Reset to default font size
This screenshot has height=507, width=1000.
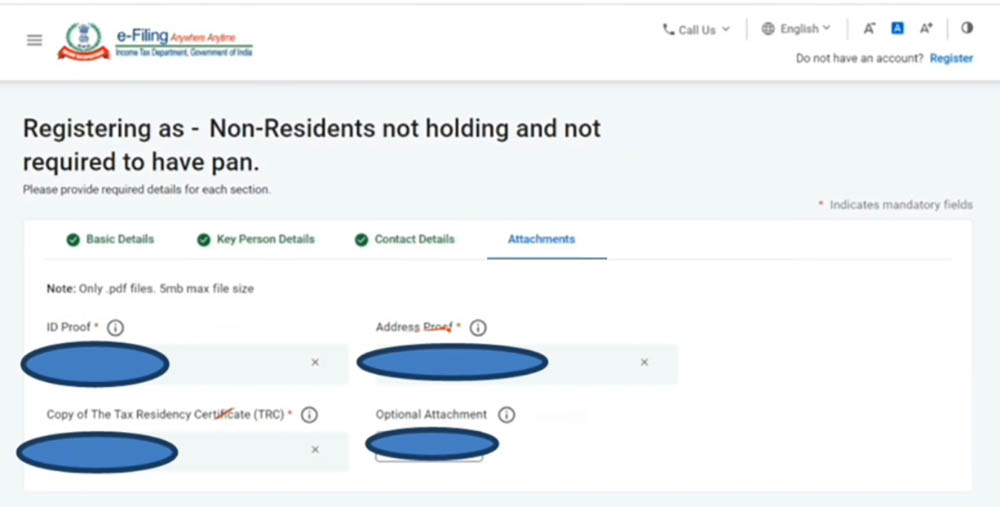tap(897, 29)
